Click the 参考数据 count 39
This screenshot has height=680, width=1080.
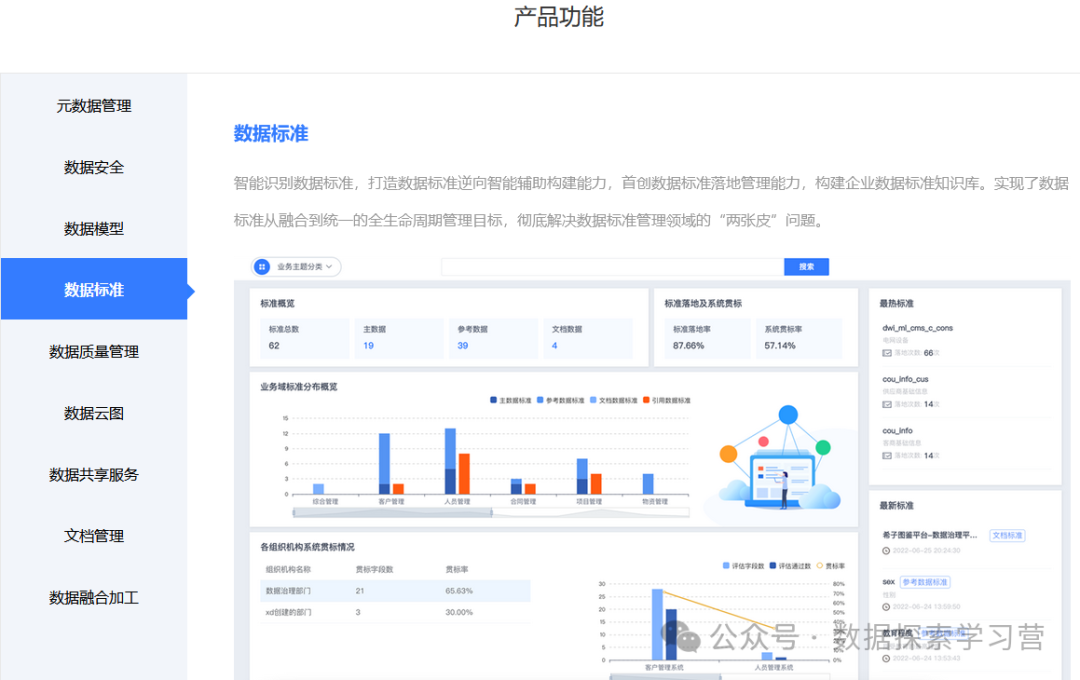[x=462, y=345]
